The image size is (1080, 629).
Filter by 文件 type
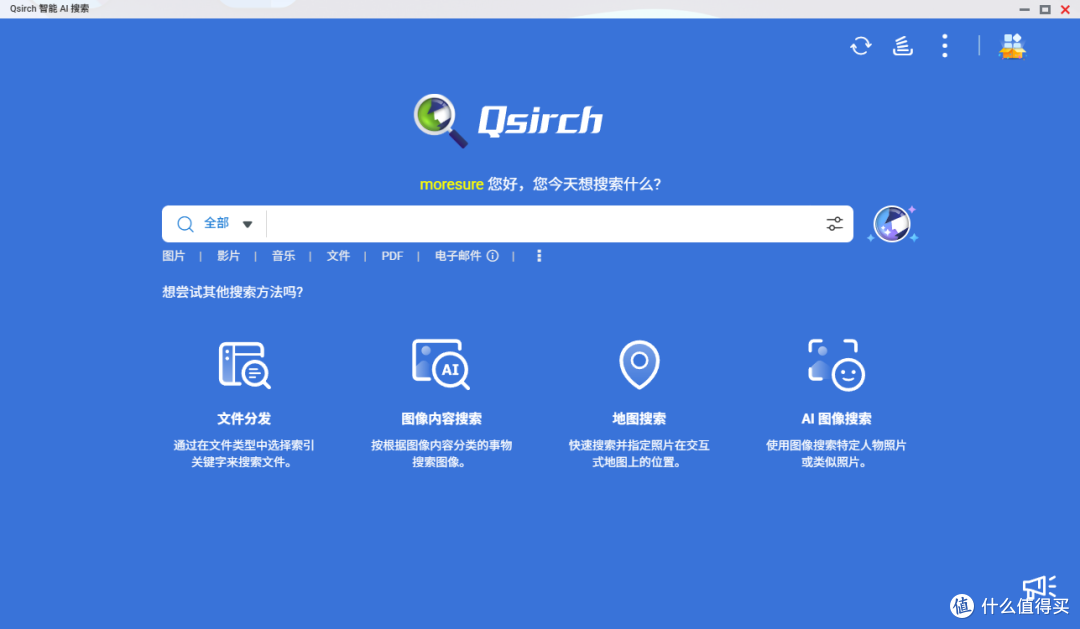coord(338,256)
